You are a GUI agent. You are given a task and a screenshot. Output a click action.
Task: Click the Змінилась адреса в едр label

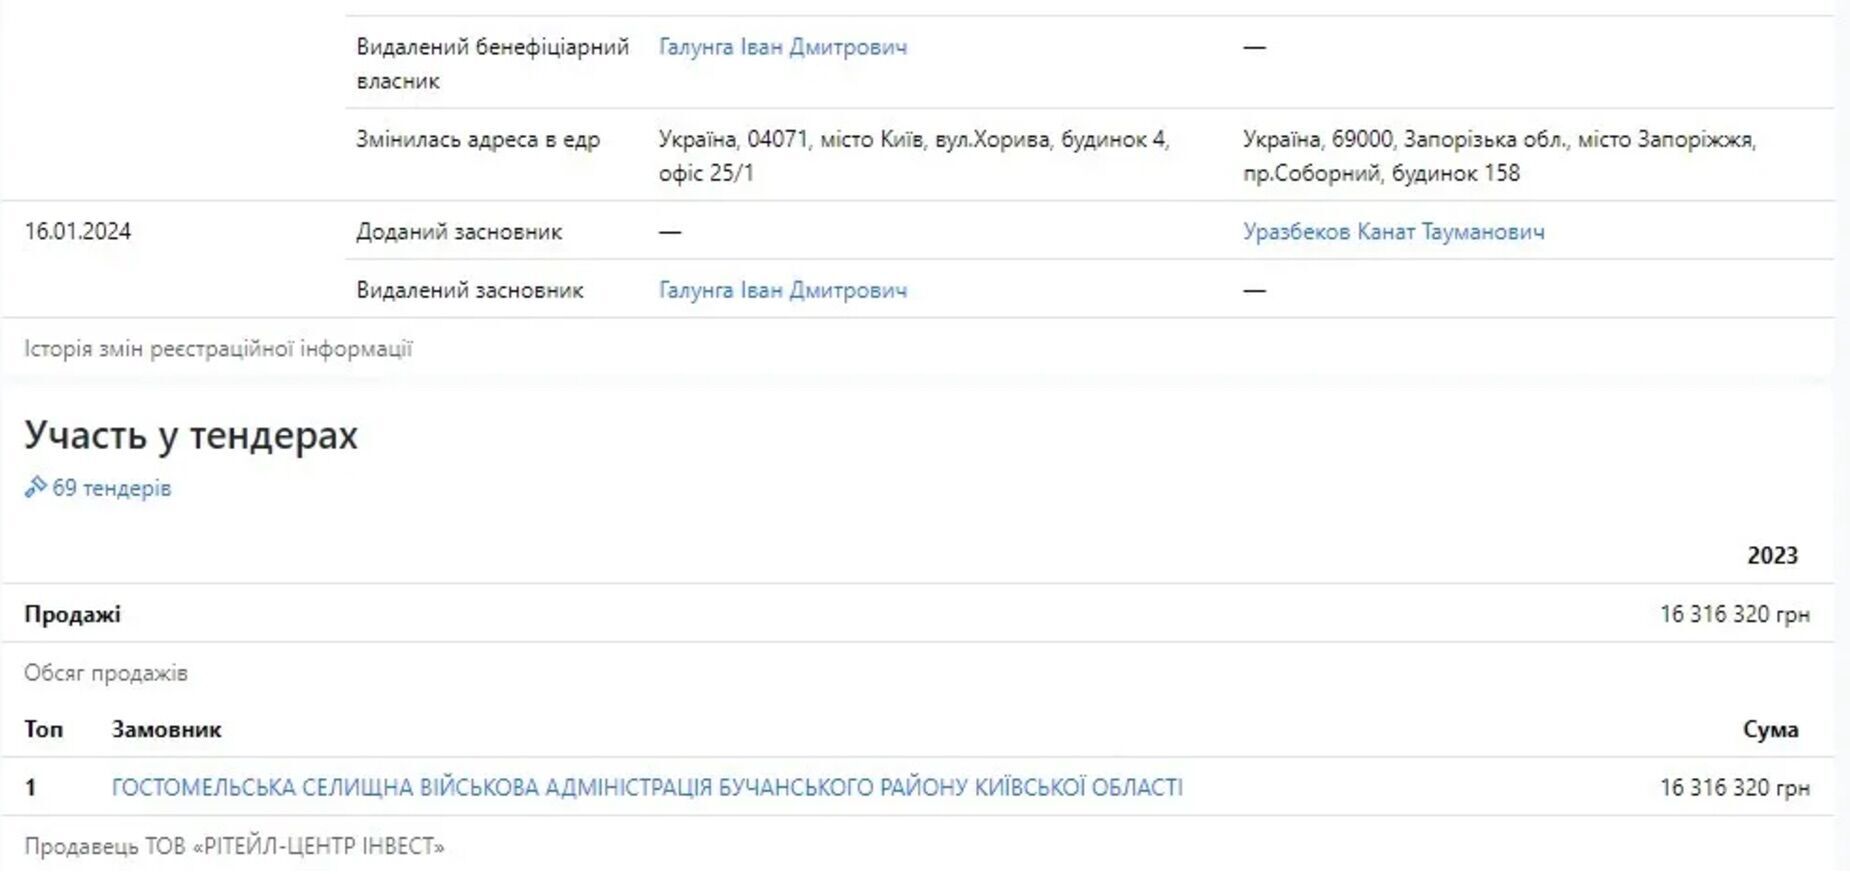point(478,140)
